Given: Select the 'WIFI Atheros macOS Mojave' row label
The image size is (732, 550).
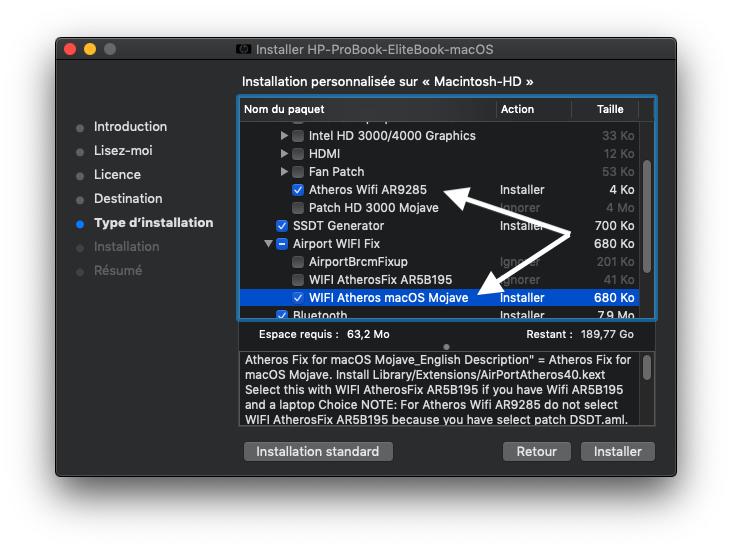Looking at the screenshot, I should coord(388,298).
